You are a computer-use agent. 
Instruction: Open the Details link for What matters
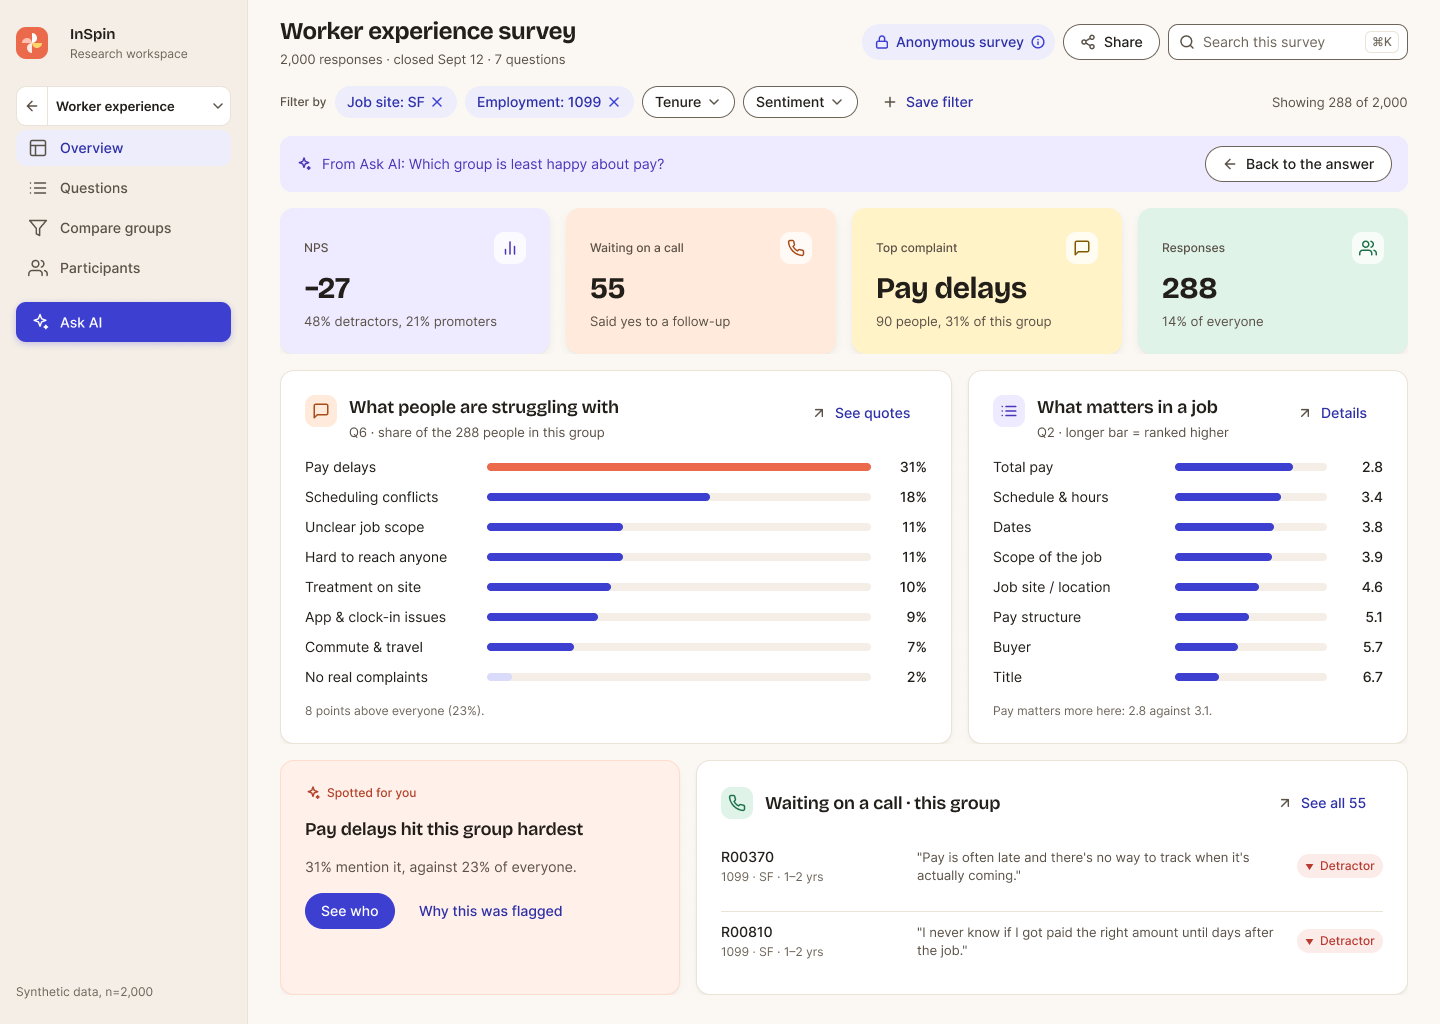1332,413
